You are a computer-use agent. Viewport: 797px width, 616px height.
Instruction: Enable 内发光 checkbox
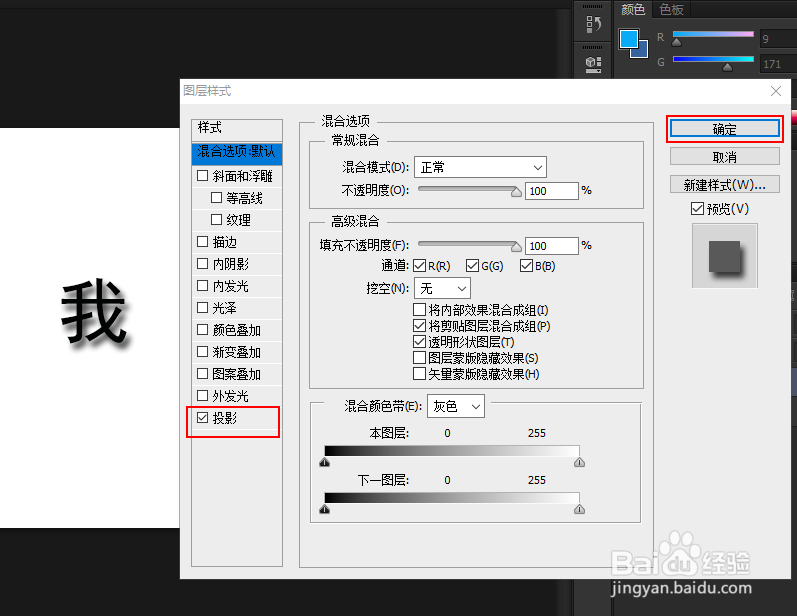click(x=202, y=286)
